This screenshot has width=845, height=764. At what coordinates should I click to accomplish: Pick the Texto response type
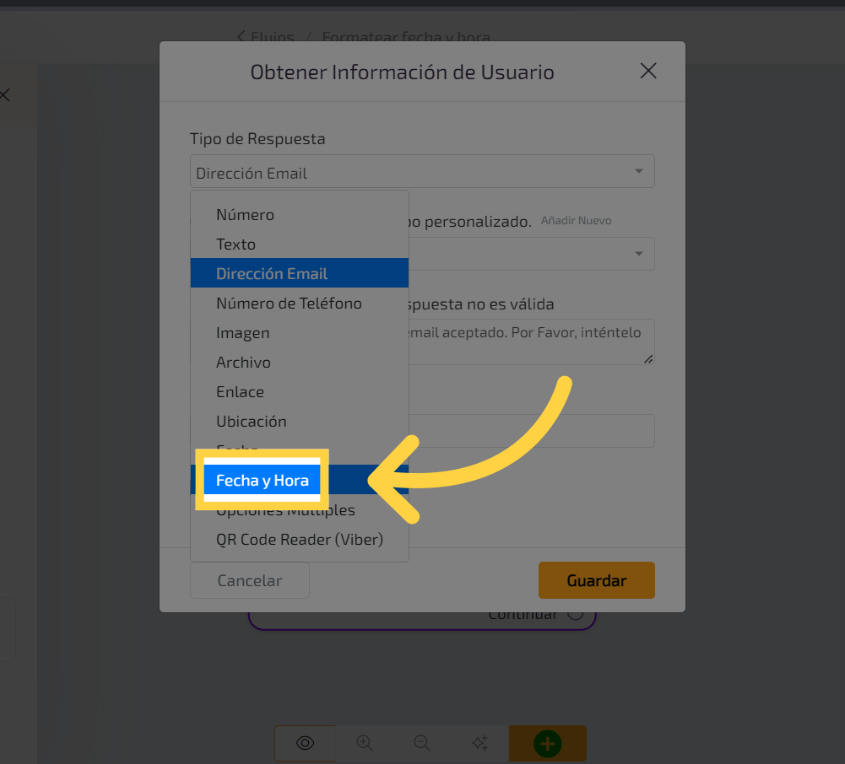tap(236, 244)
